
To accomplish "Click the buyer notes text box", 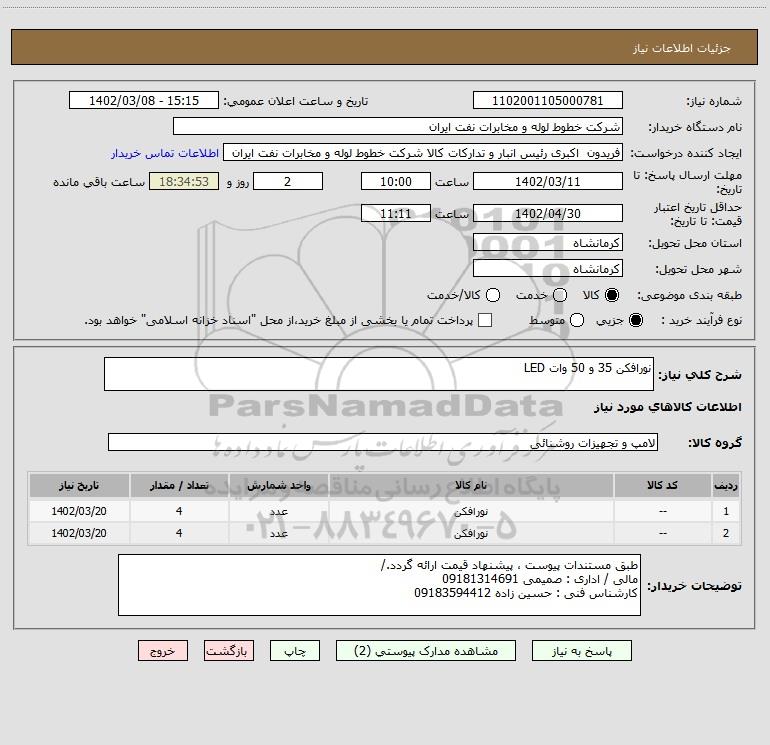I will click(379, 585).
